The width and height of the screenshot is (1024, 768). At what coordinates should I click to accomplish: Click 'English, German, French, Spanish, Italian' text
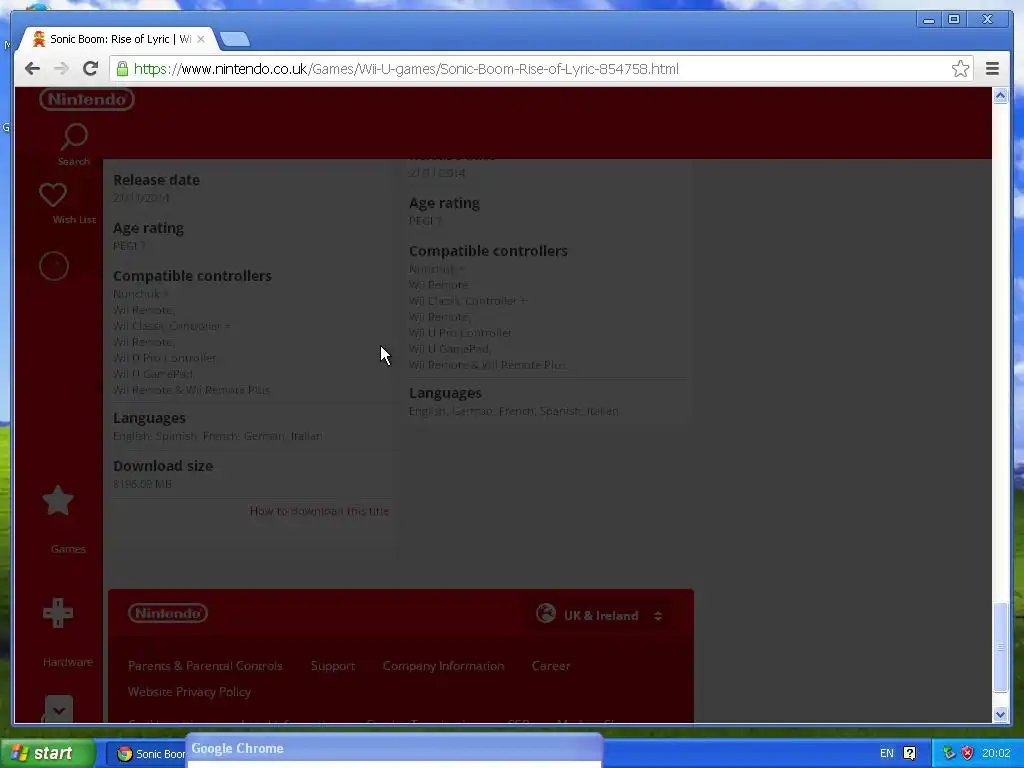click(x=514, y=411)
